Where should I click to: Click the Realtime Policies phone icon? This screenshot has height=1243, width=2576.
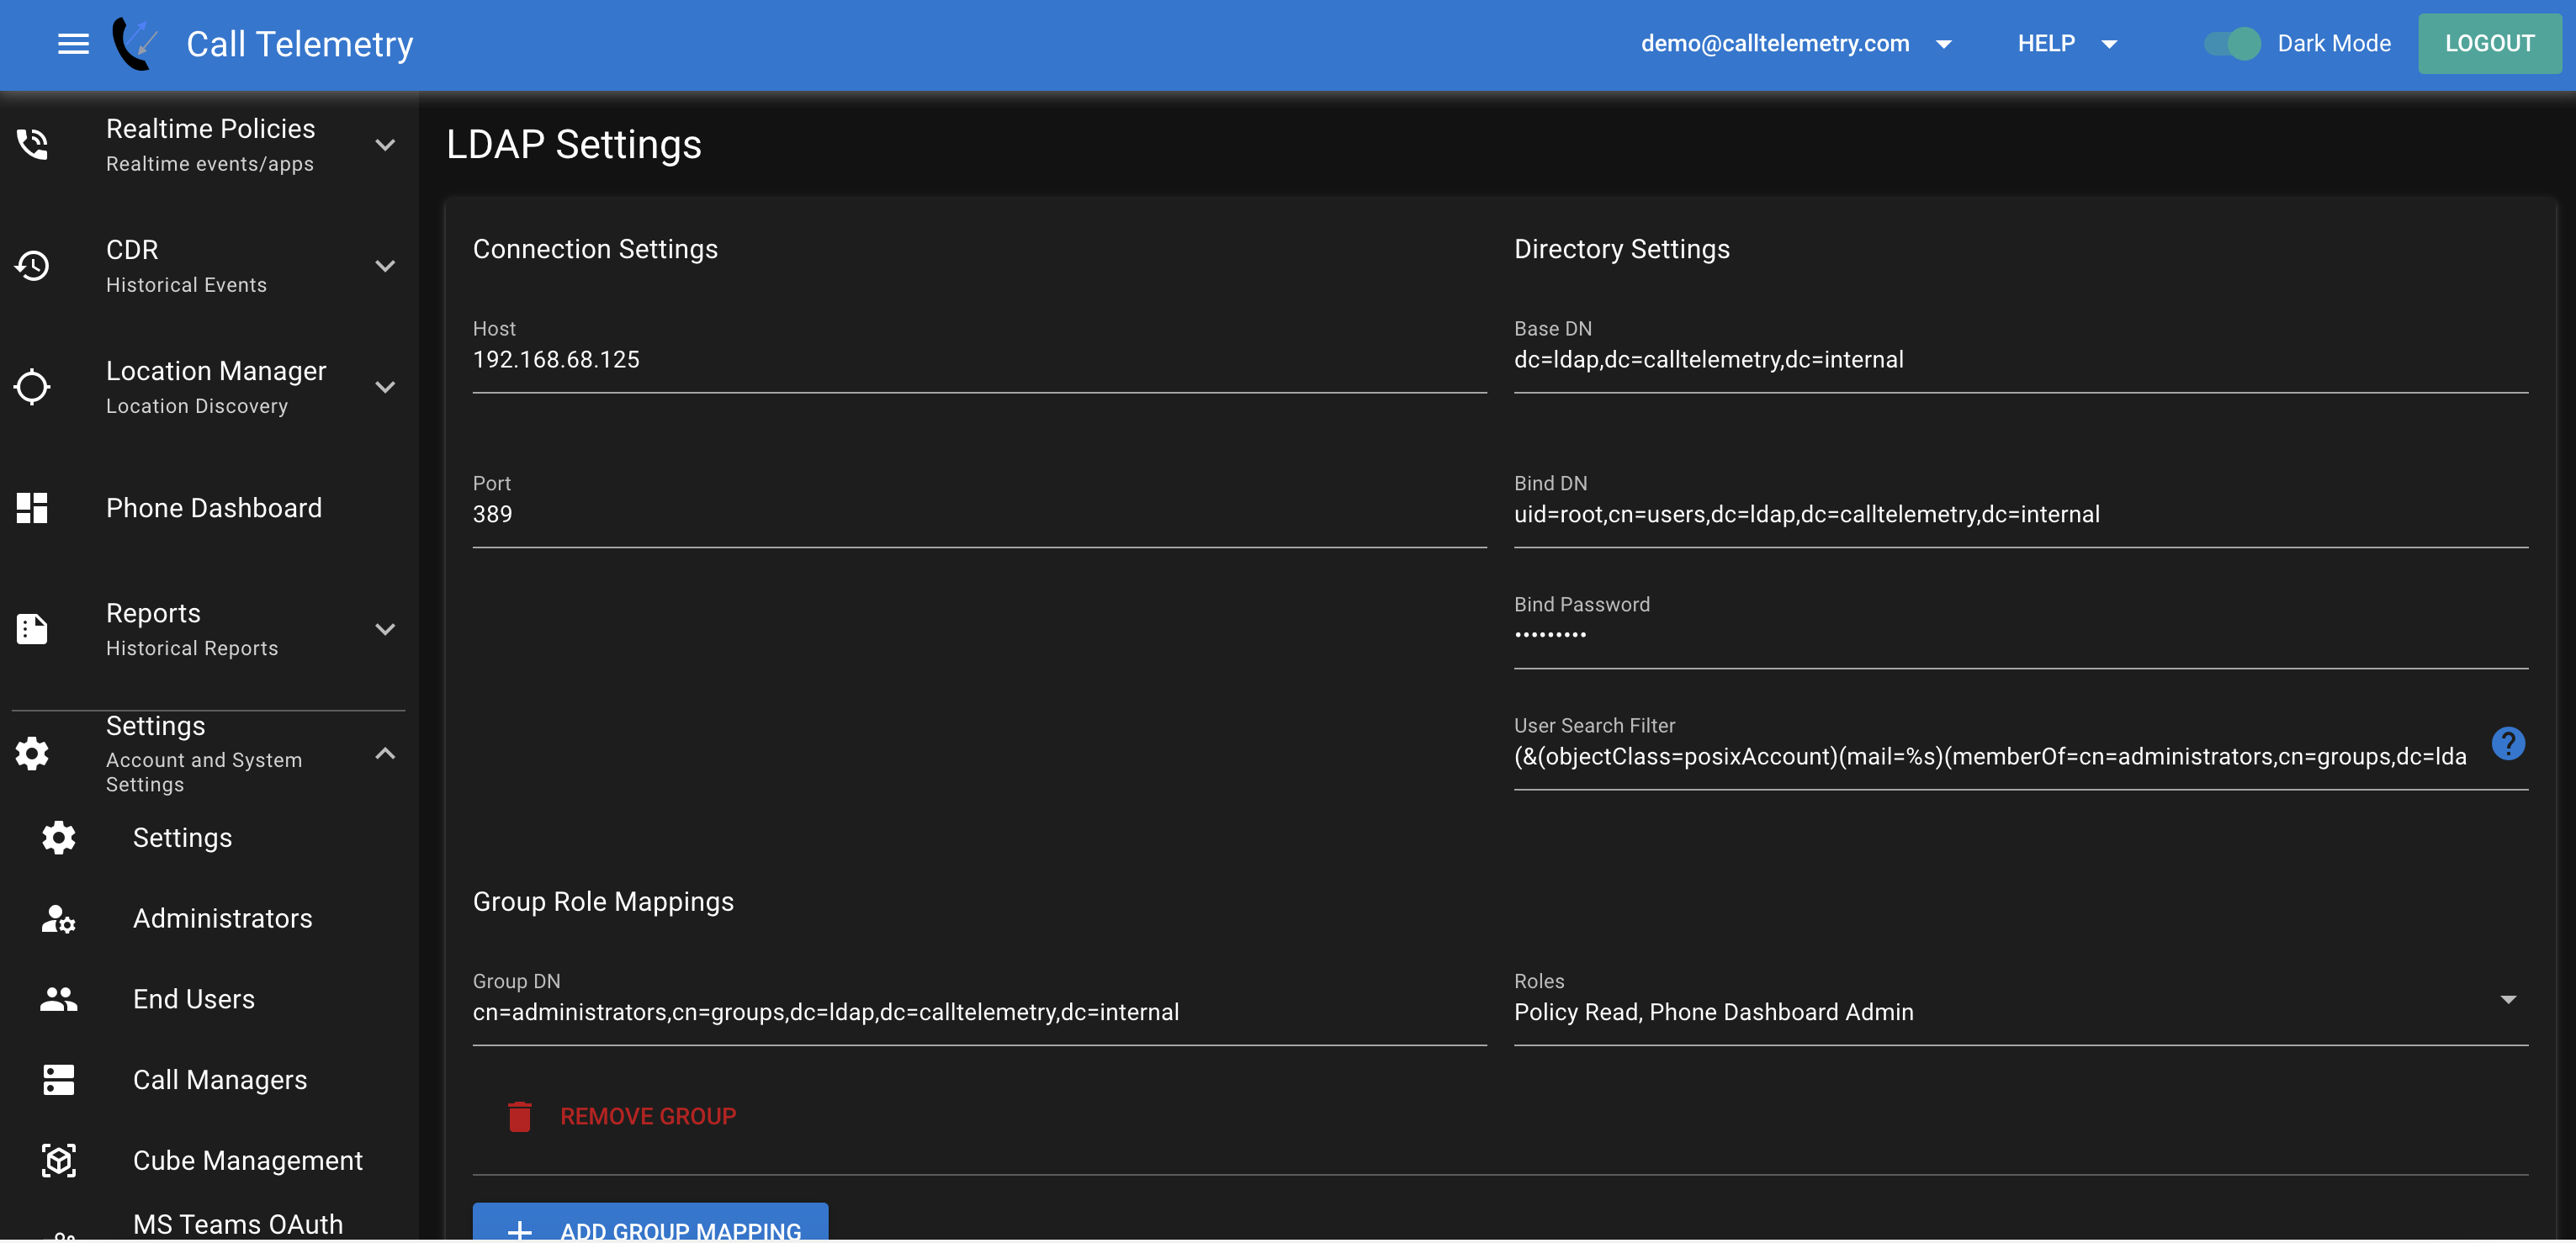tap(32, 145)
